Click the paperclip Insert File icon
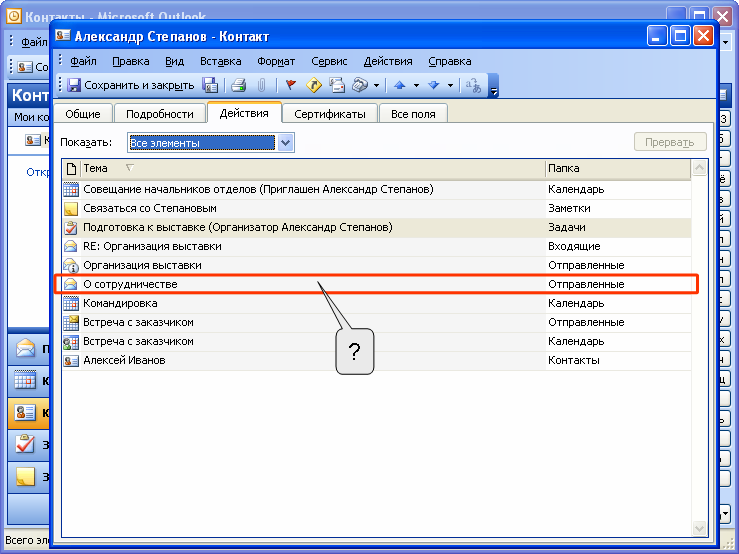The width and height of the screenshot is (739, 554). pos(262,85)
